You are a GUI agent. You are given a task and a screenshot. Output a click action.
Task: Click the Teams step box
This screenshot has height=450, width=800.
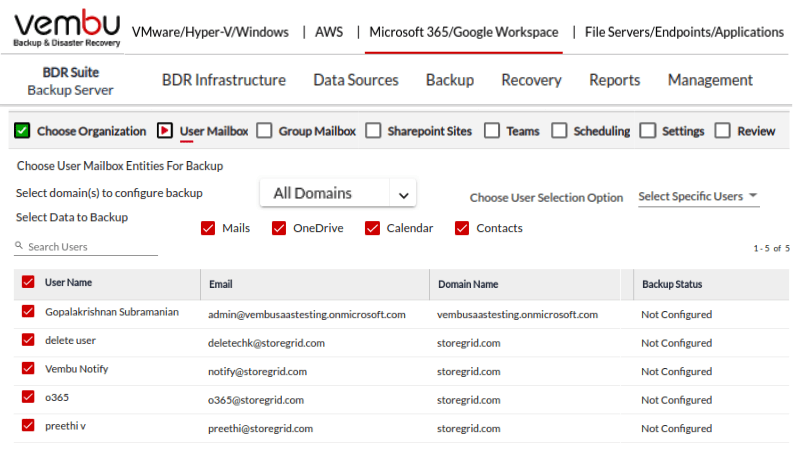492,130
